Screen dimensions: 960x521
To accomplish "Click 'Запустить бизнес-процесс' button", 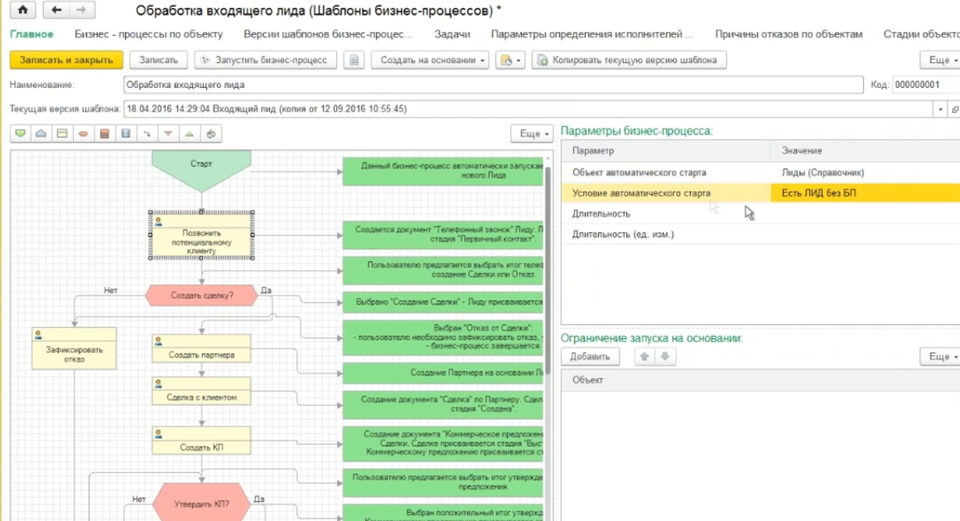I will point(265,60).
